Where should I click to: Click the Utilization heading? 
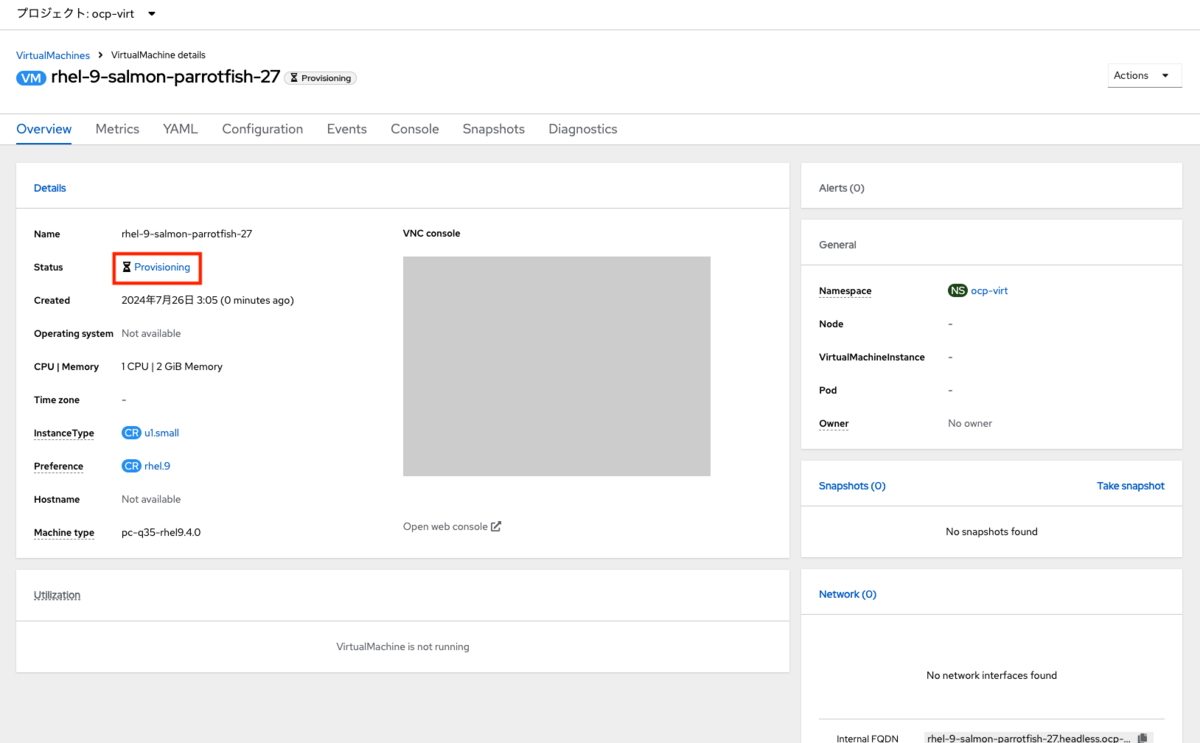57,595
